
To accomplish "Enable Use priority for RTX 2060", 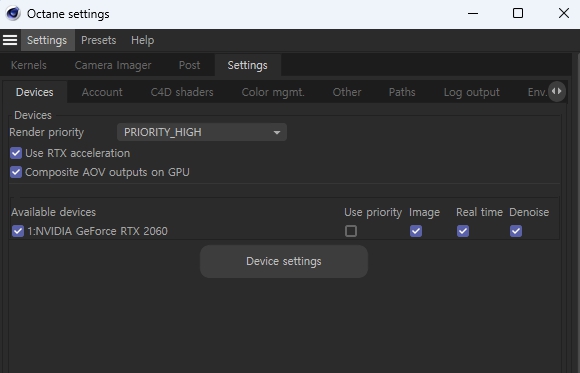I will (x=351, y=231).
